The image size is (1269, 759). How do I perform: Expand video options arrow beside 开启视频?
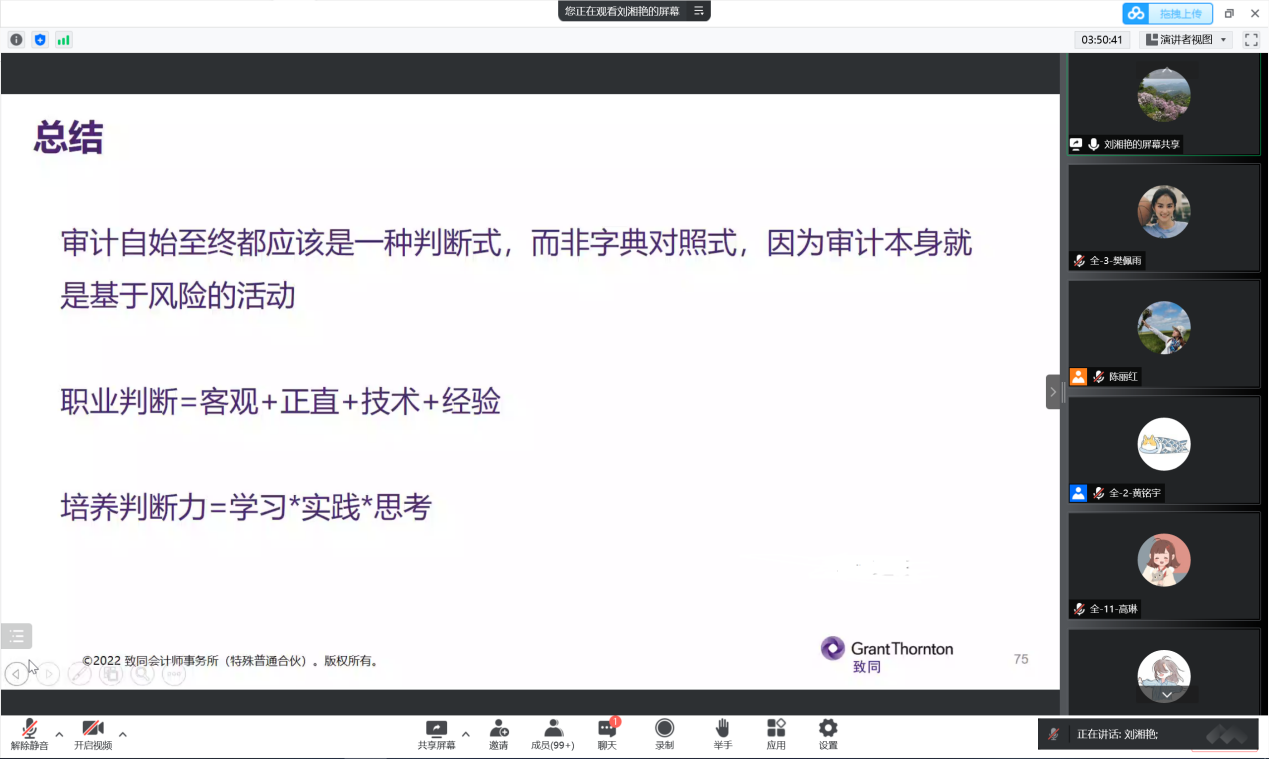[x=123, y=734]
